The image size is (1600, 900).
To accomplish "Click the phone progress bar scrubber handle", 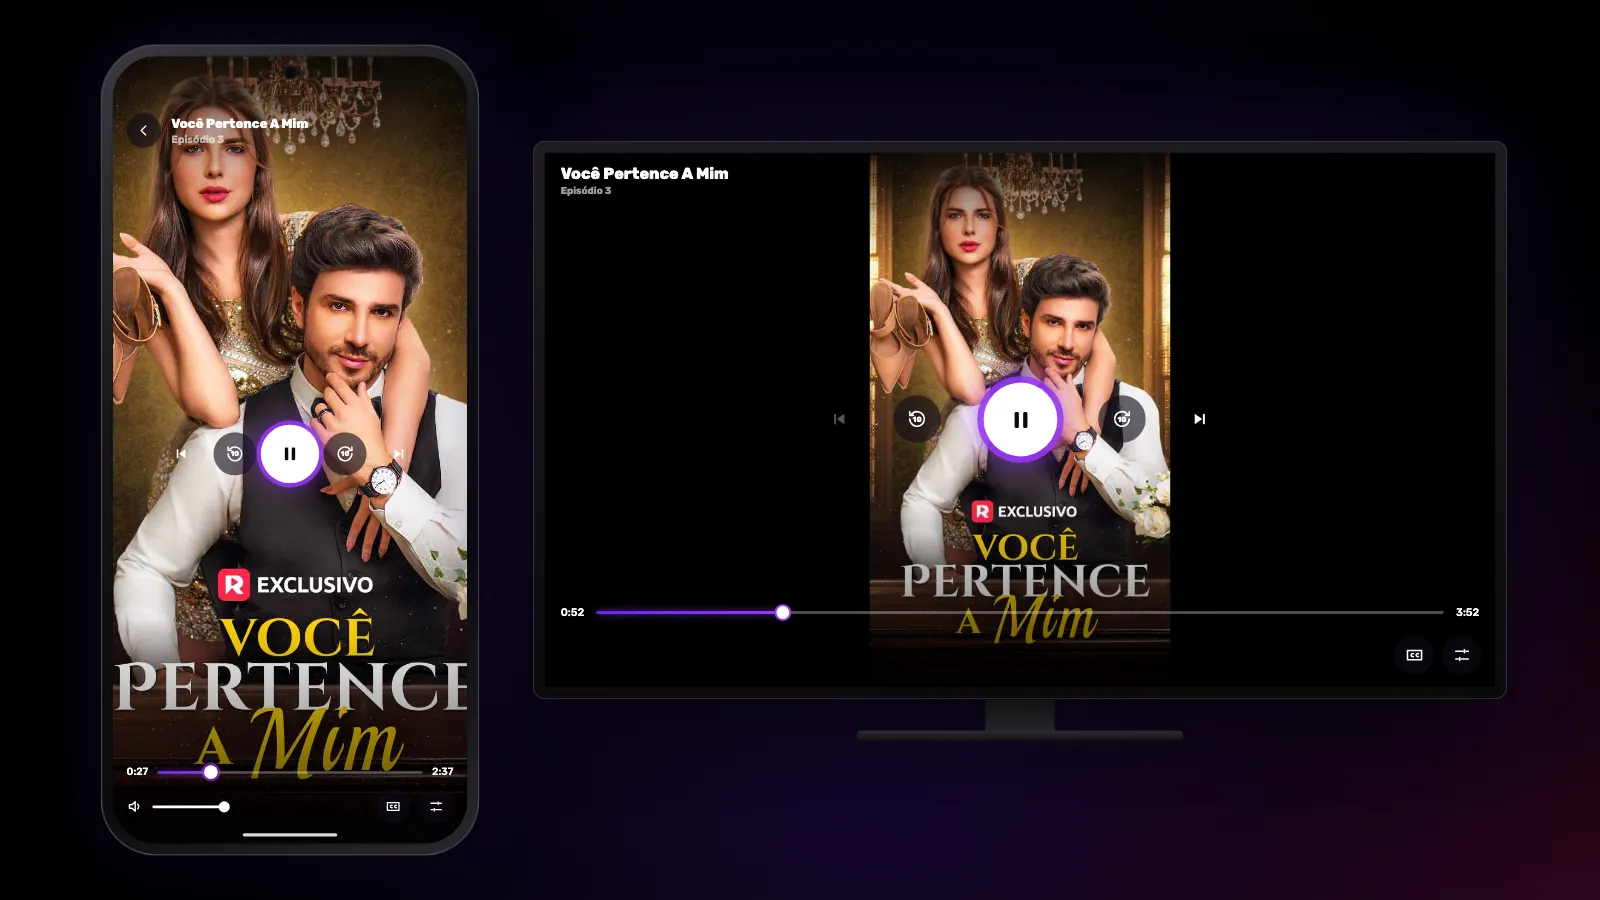I will (210, 772).
